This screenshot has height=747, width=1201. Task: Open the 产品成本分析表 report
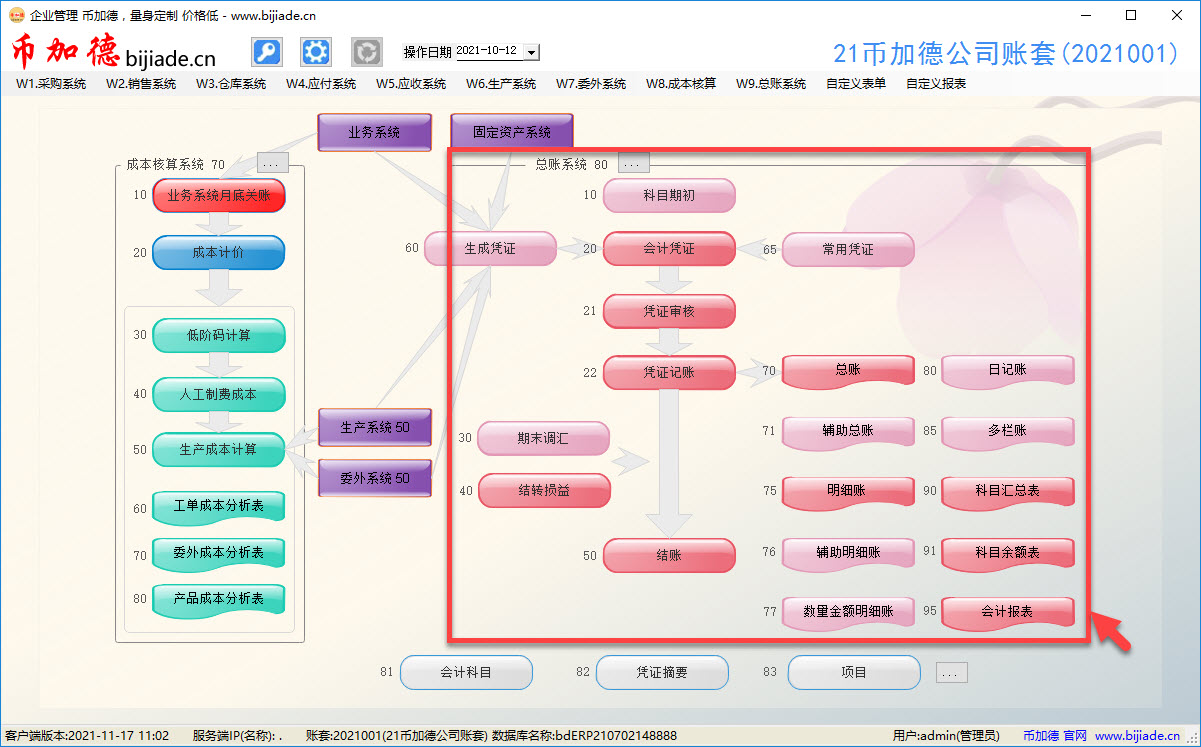tap(219, 599)
